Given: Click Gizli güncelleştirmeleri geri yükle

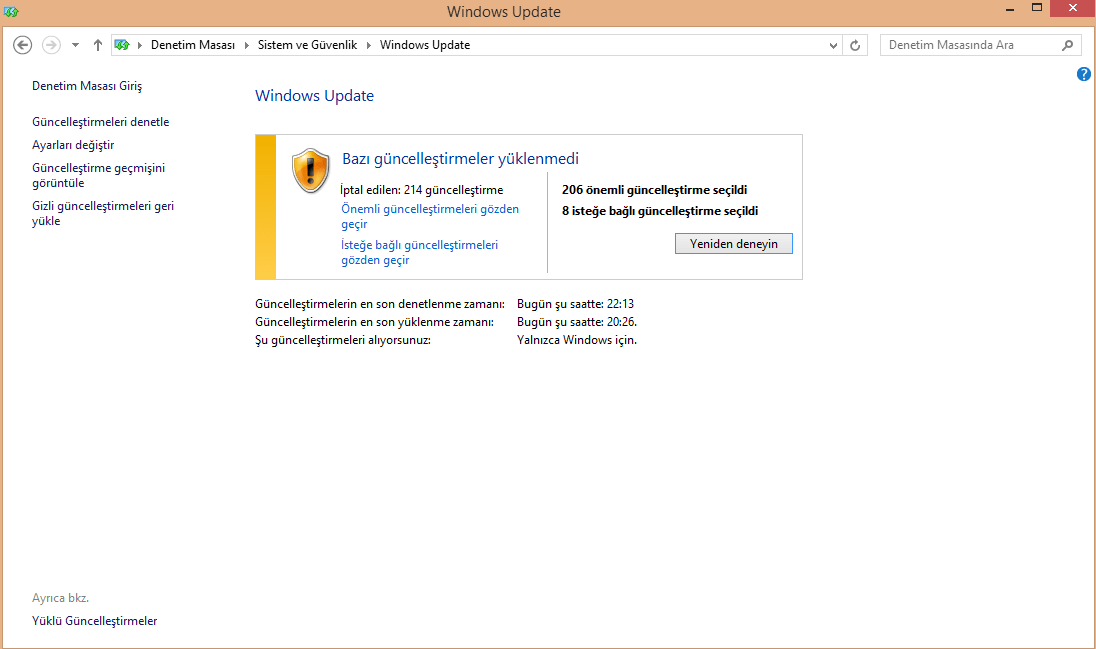Looking at the screenshot, I should (x=103, y=213).
